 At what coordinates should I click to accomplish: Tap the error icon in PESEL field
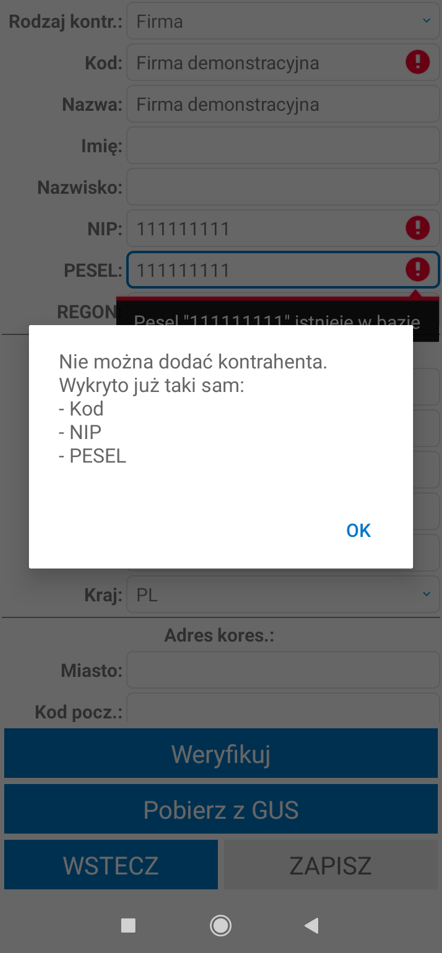coord(418,269)
